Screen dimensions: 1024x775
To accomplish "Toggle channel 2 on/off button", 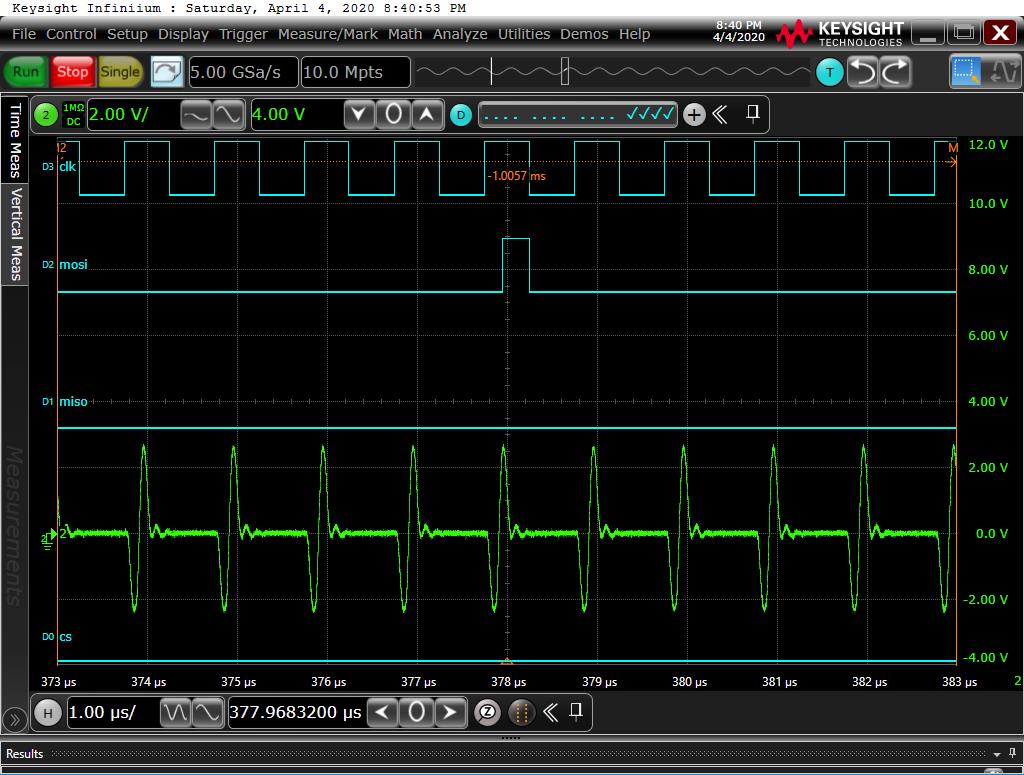I will click(46, 115).
